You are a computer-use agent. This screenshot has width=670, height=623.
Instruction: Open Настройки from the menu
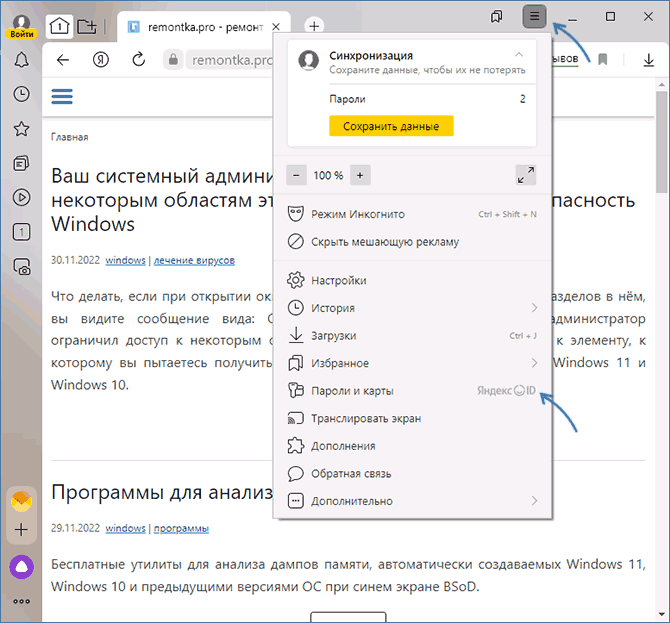412,280
